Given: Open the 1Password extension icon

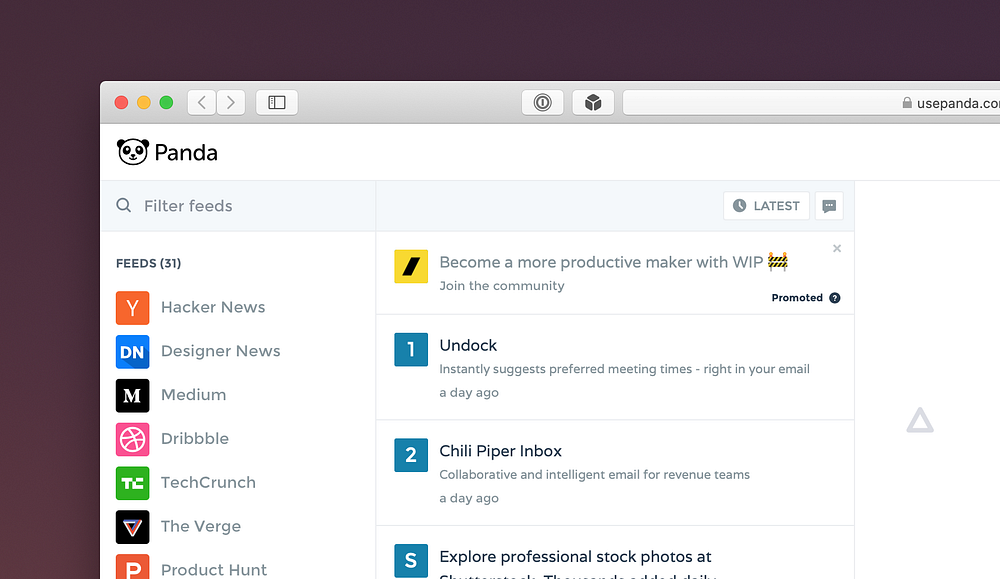Looking at the screenshot, I should tap(542, 102).
